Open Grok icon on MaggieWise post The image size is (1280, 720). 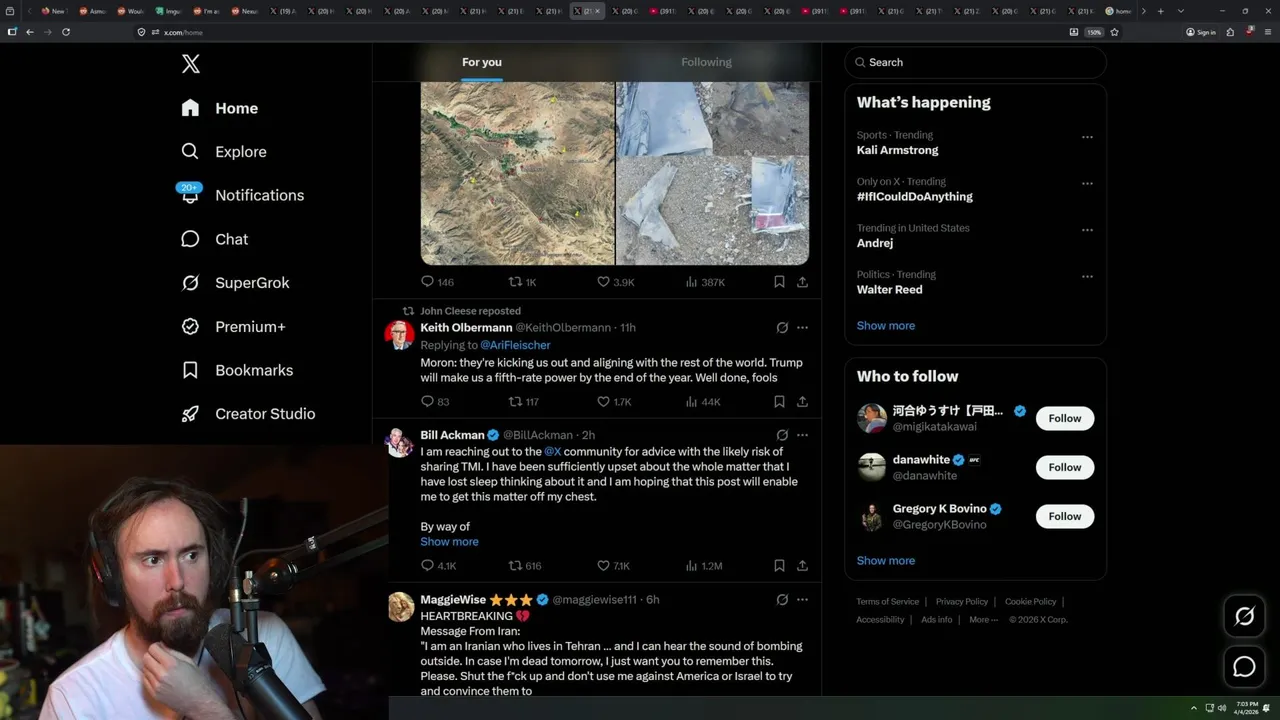[x=782, y=599]
